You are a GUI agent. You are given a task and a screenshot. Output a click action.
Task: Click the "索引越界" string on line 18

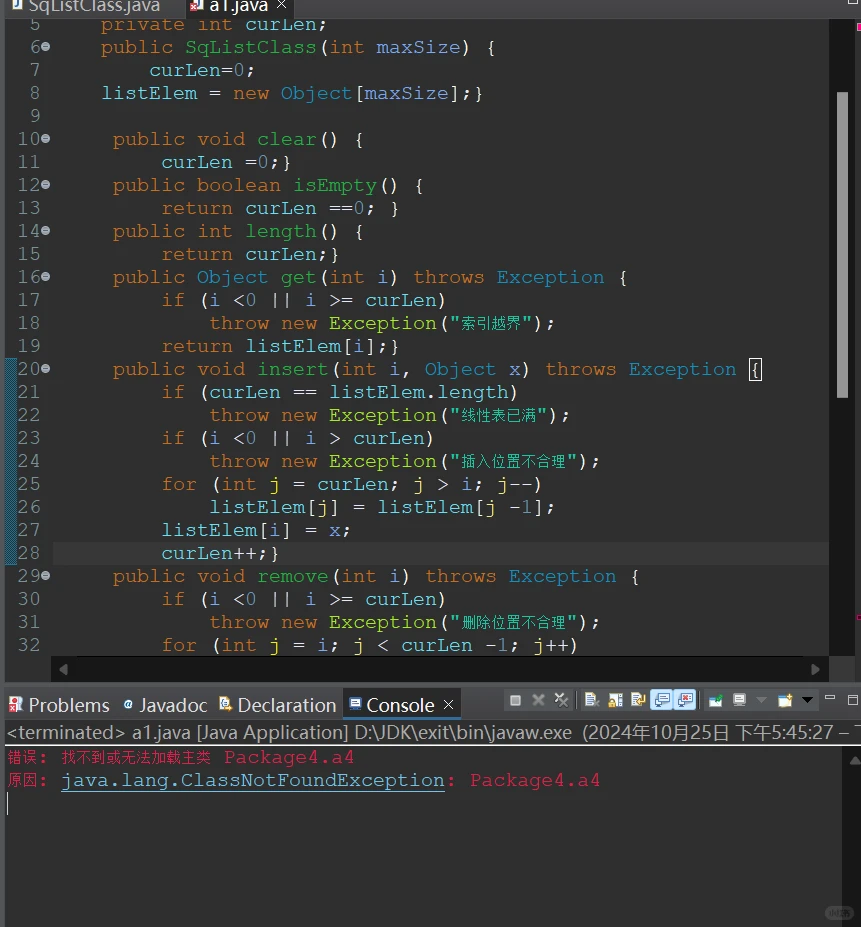coord(491,323)
